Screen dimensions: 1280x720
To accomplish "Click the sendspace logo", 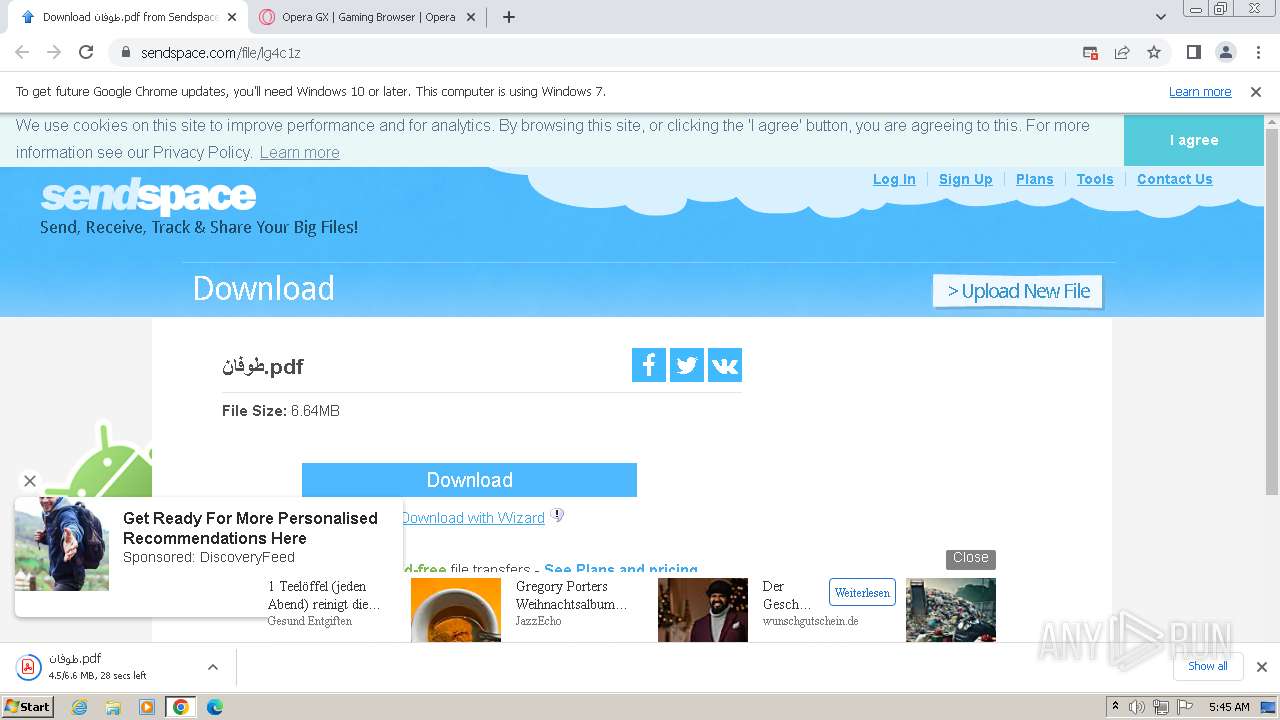I will [x=148, y=196].
